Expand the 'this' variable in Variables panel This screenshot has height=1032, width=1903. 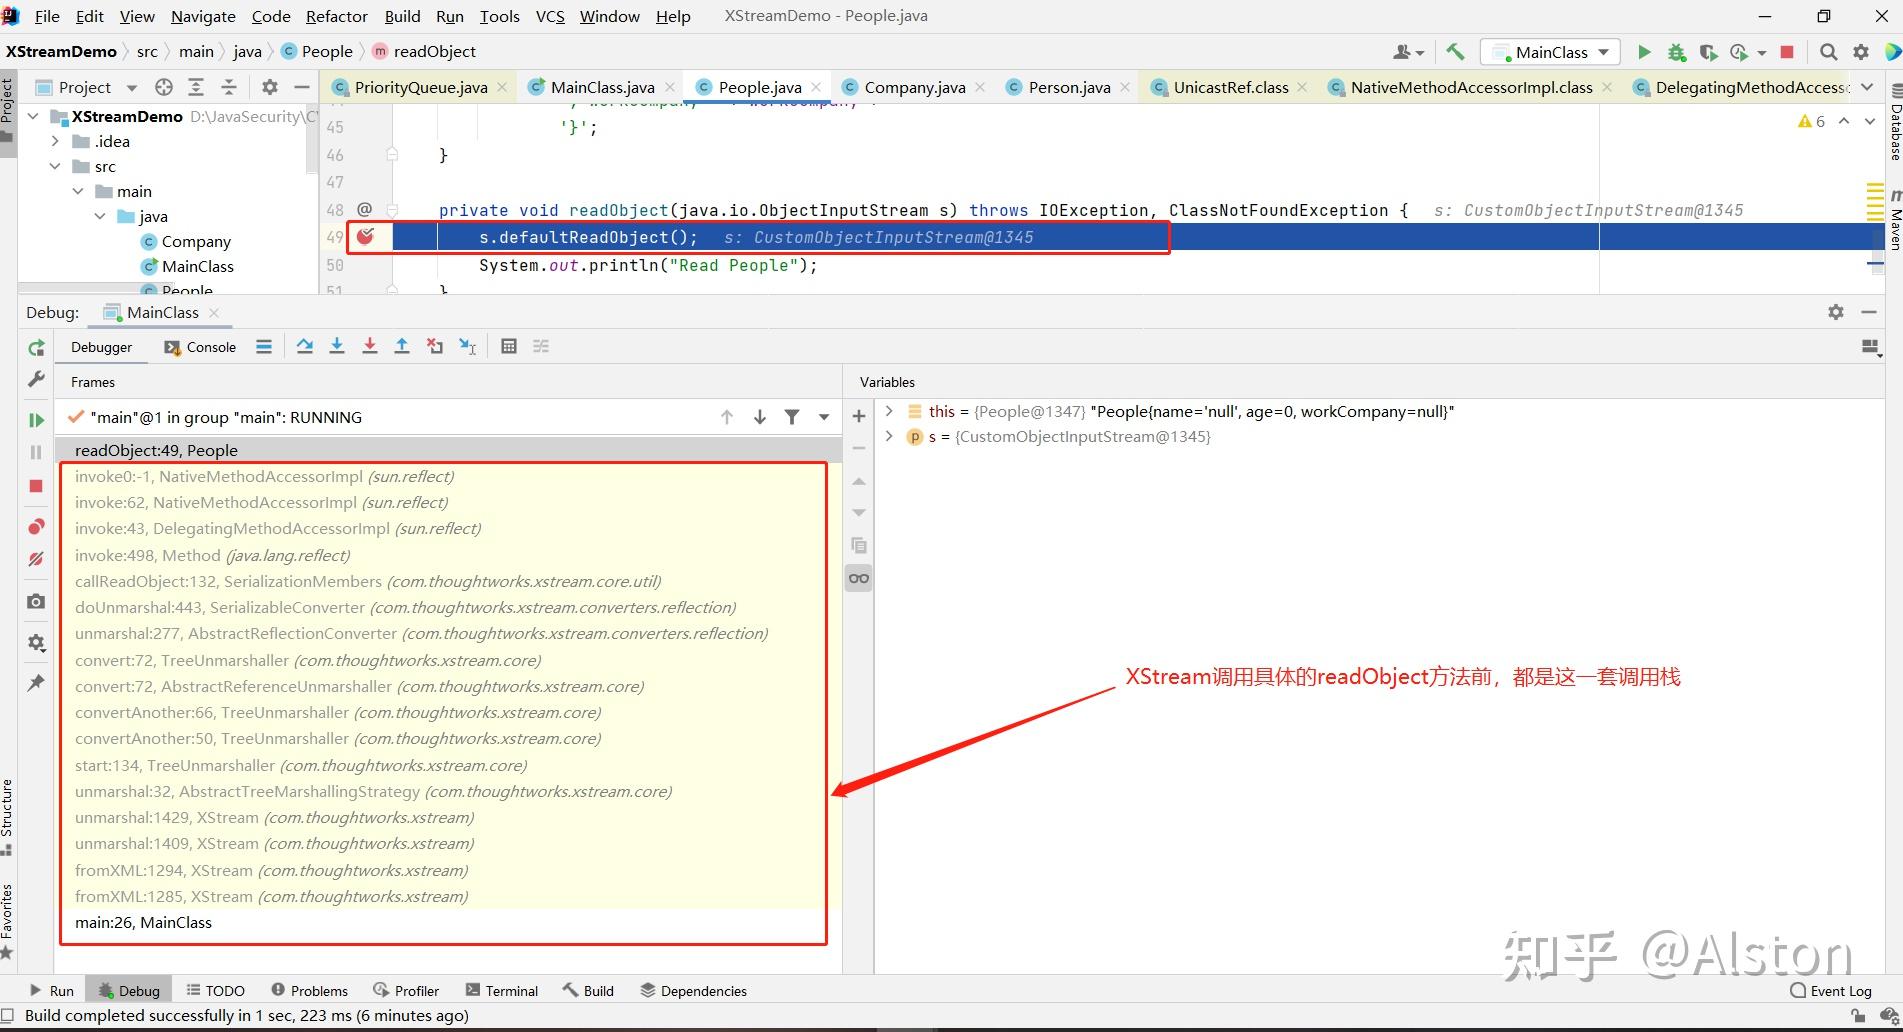tap(889, 411)
